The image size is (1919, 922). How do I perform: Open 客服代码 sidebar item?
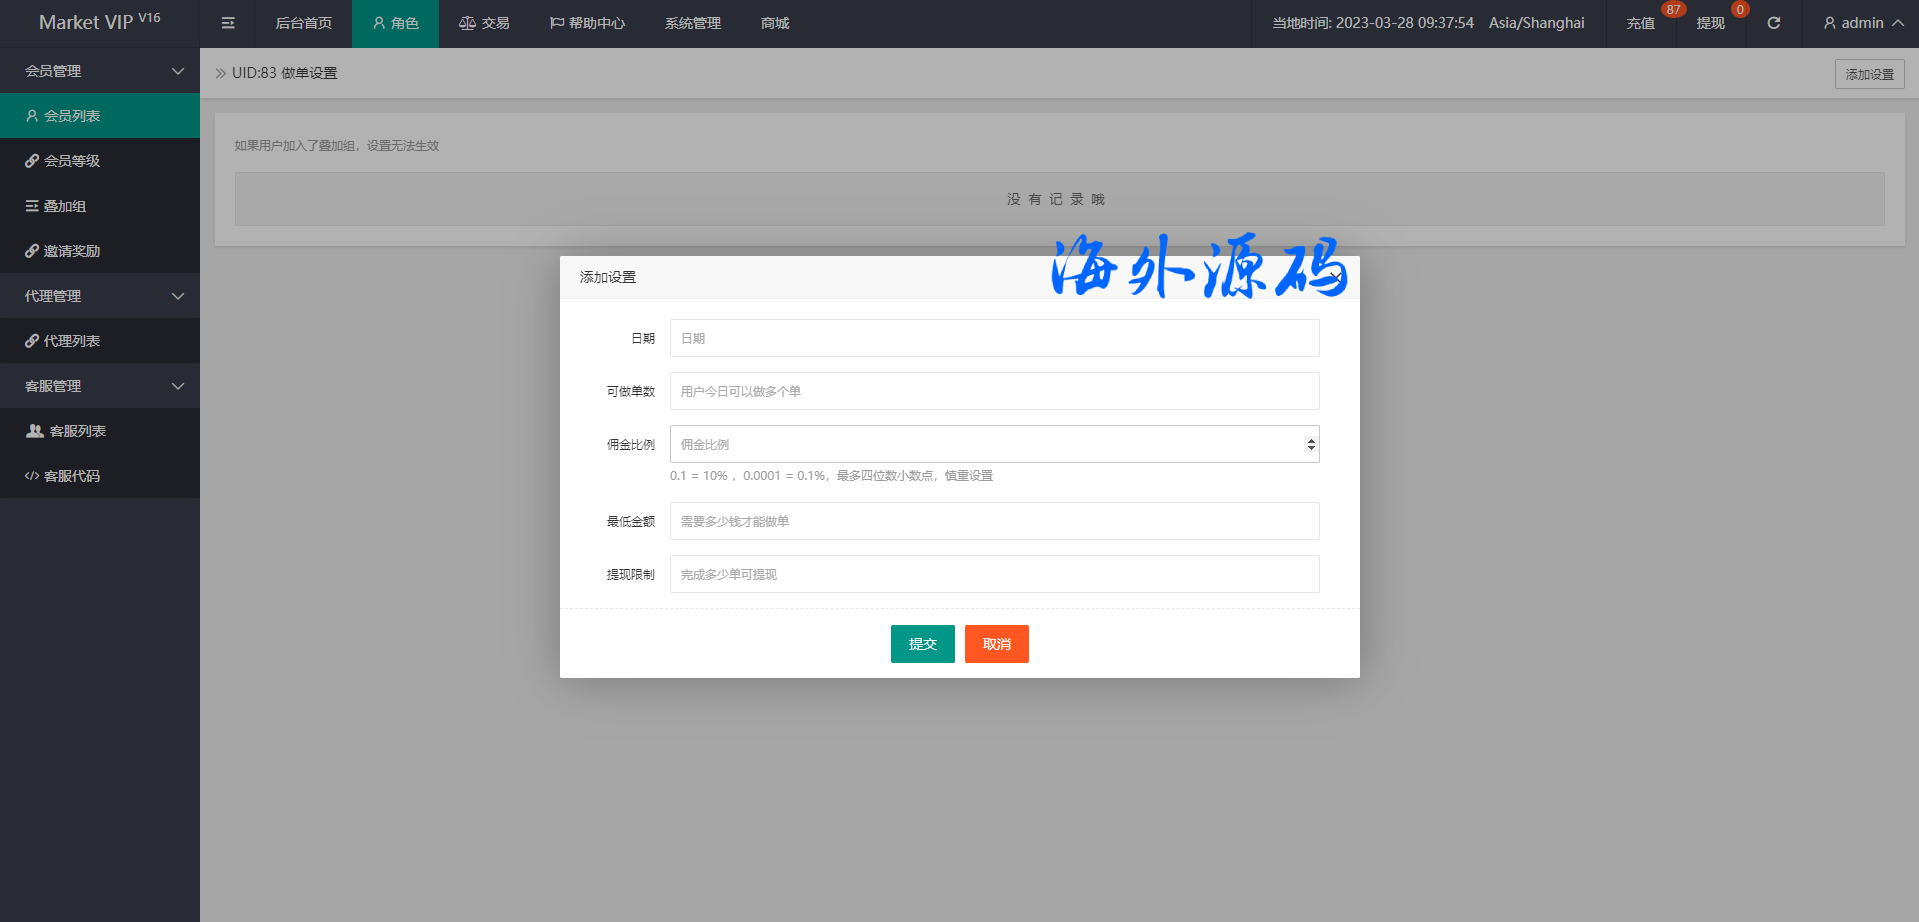pyautogui.click(x=72, y=476)
